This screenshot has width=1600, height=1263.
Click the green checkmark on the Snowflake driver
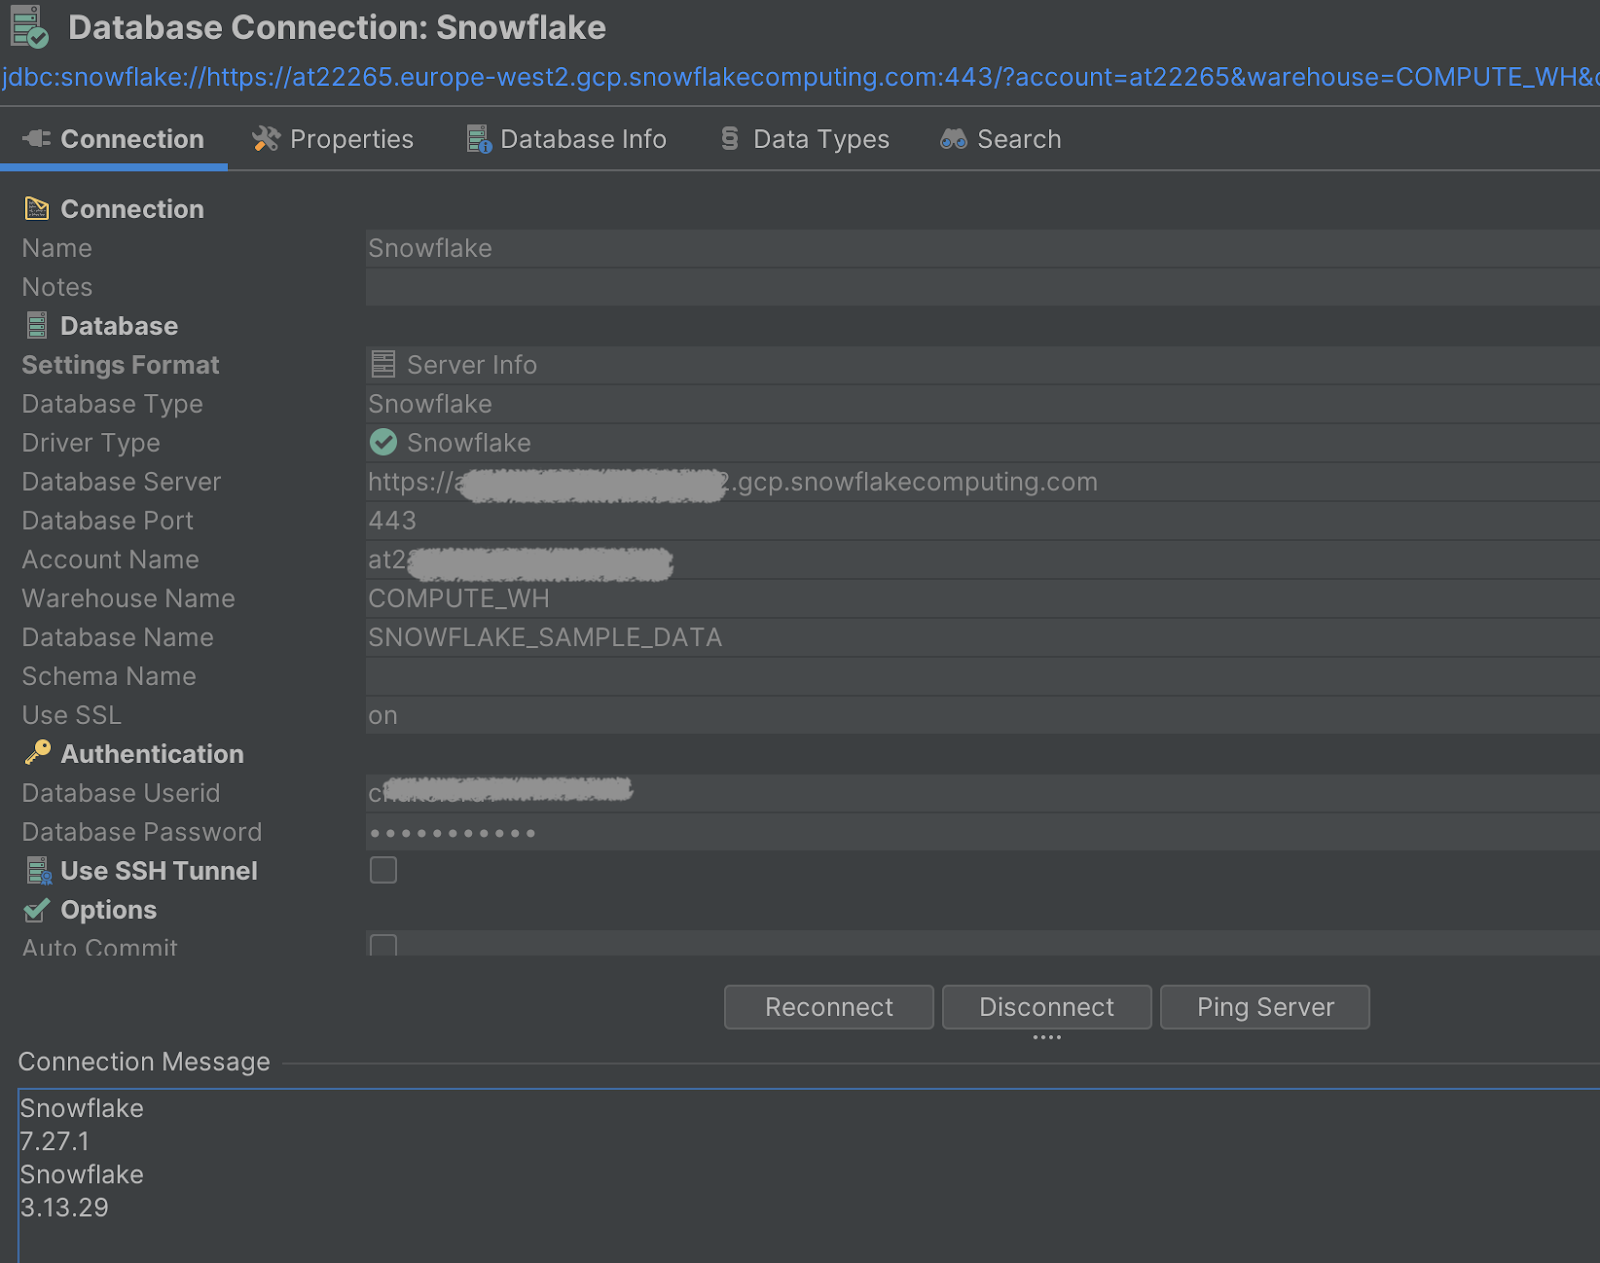pos(383,441)
